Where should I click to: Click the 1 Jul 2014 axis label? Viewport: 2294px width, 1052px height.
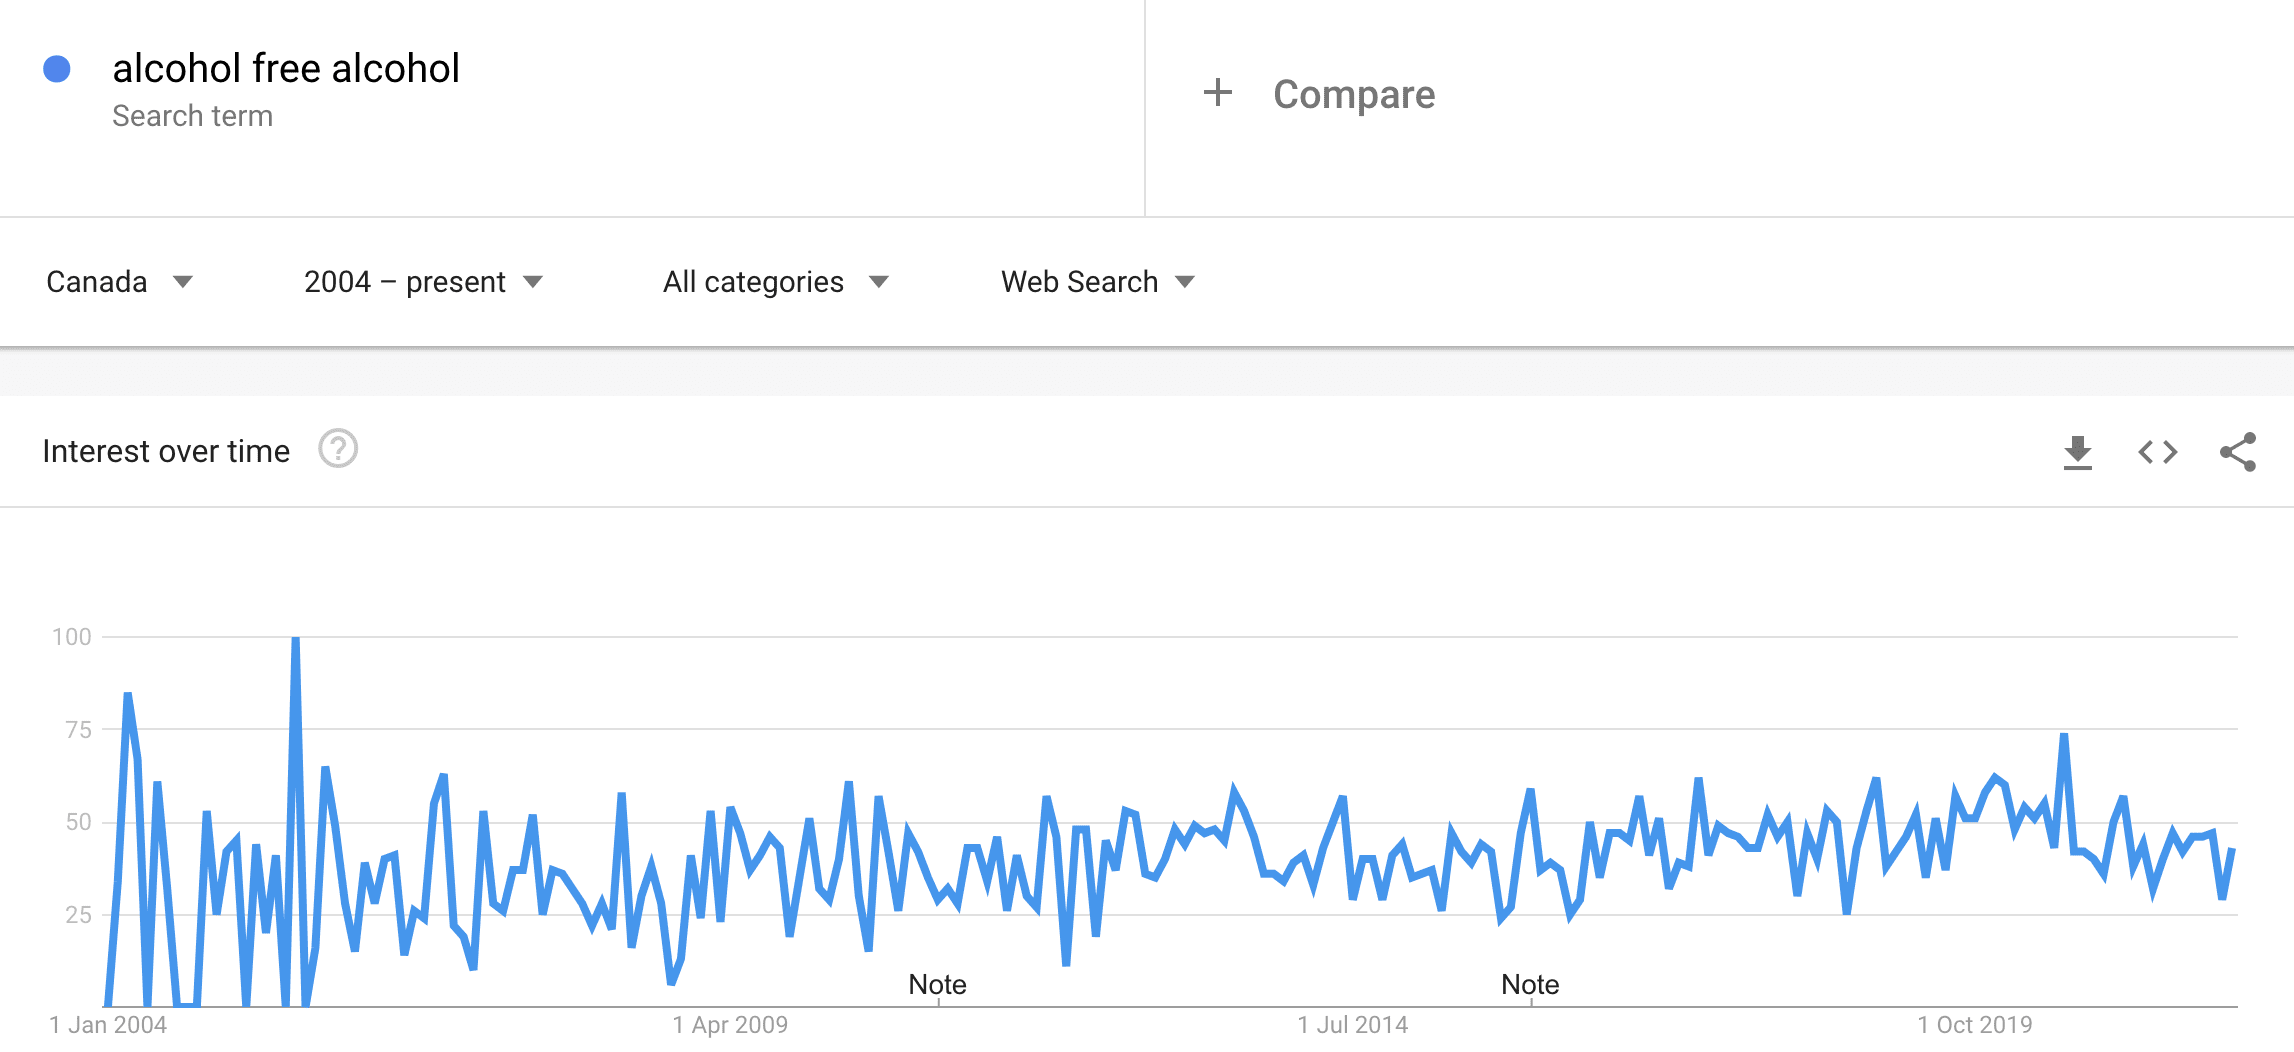(1353, 1025)
